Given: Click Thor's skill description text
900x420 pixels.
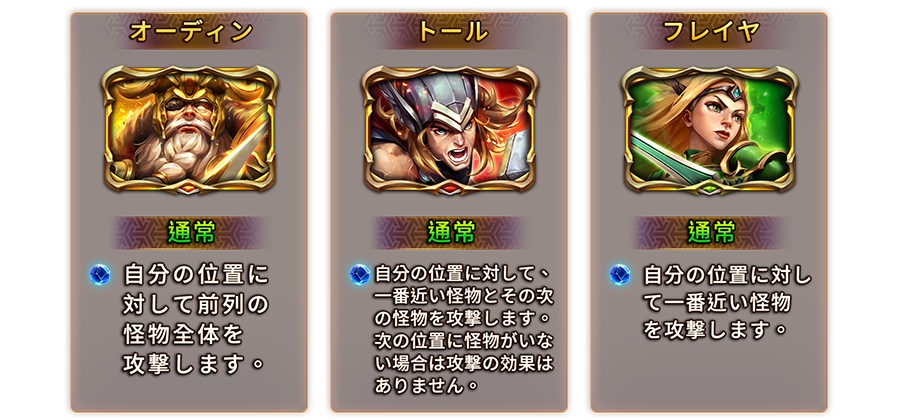Looking at the screenshot, I should (x=464, y=329).
